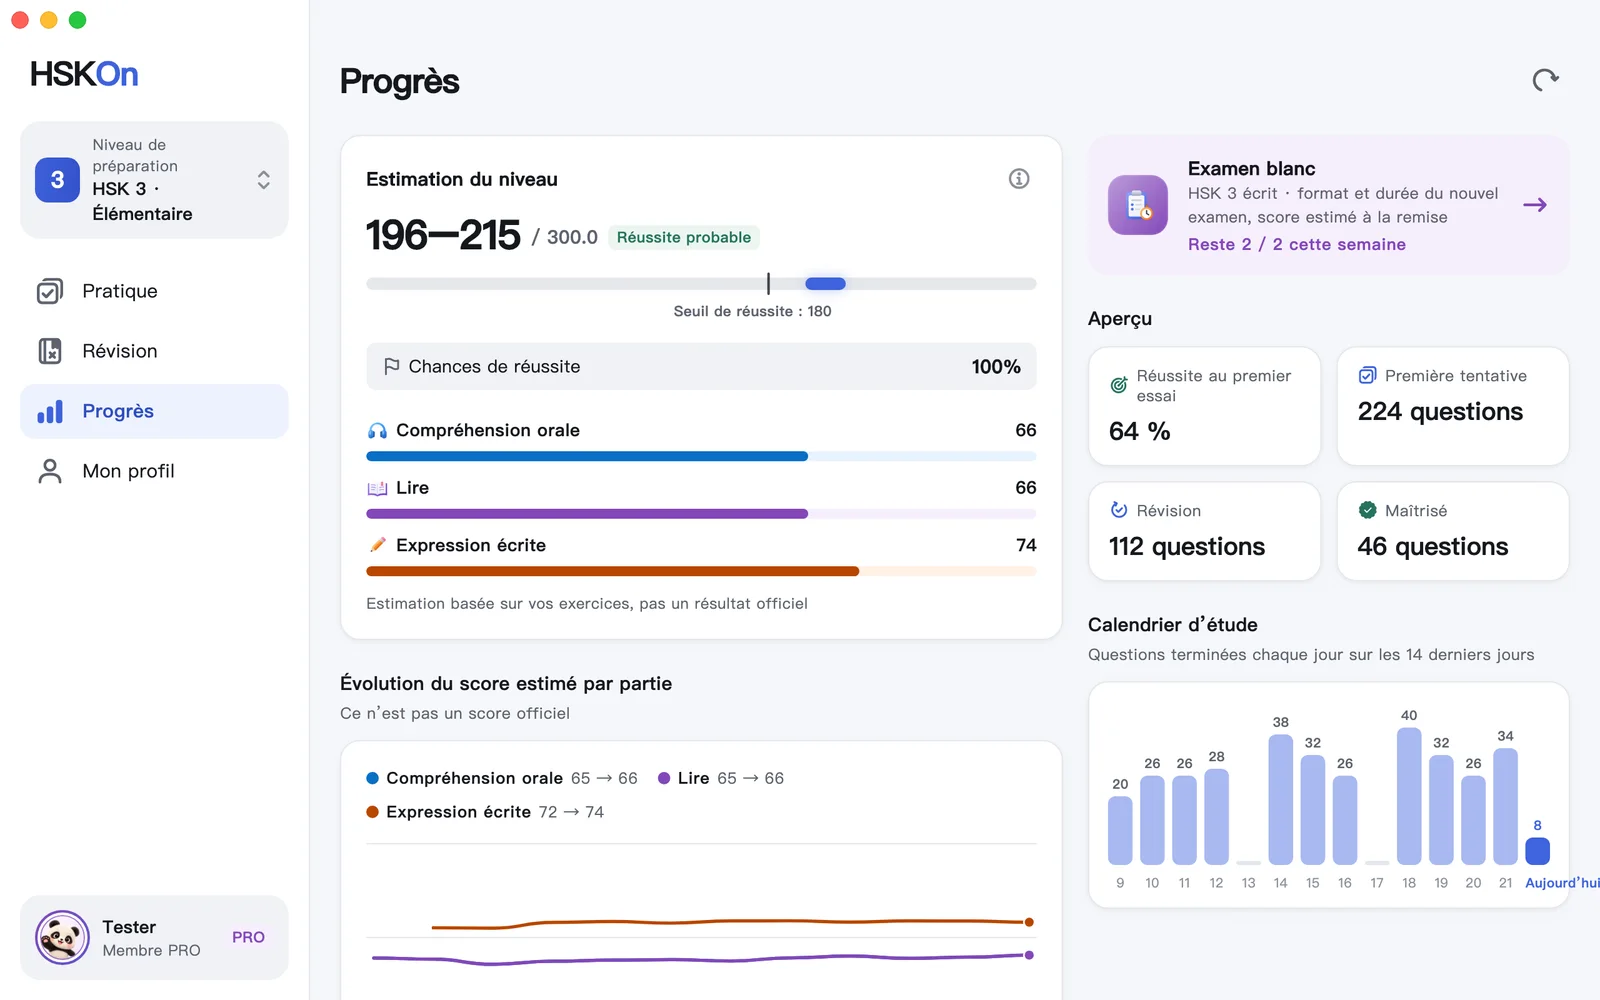Click the Lire purple progress bar

coord(701,514)
